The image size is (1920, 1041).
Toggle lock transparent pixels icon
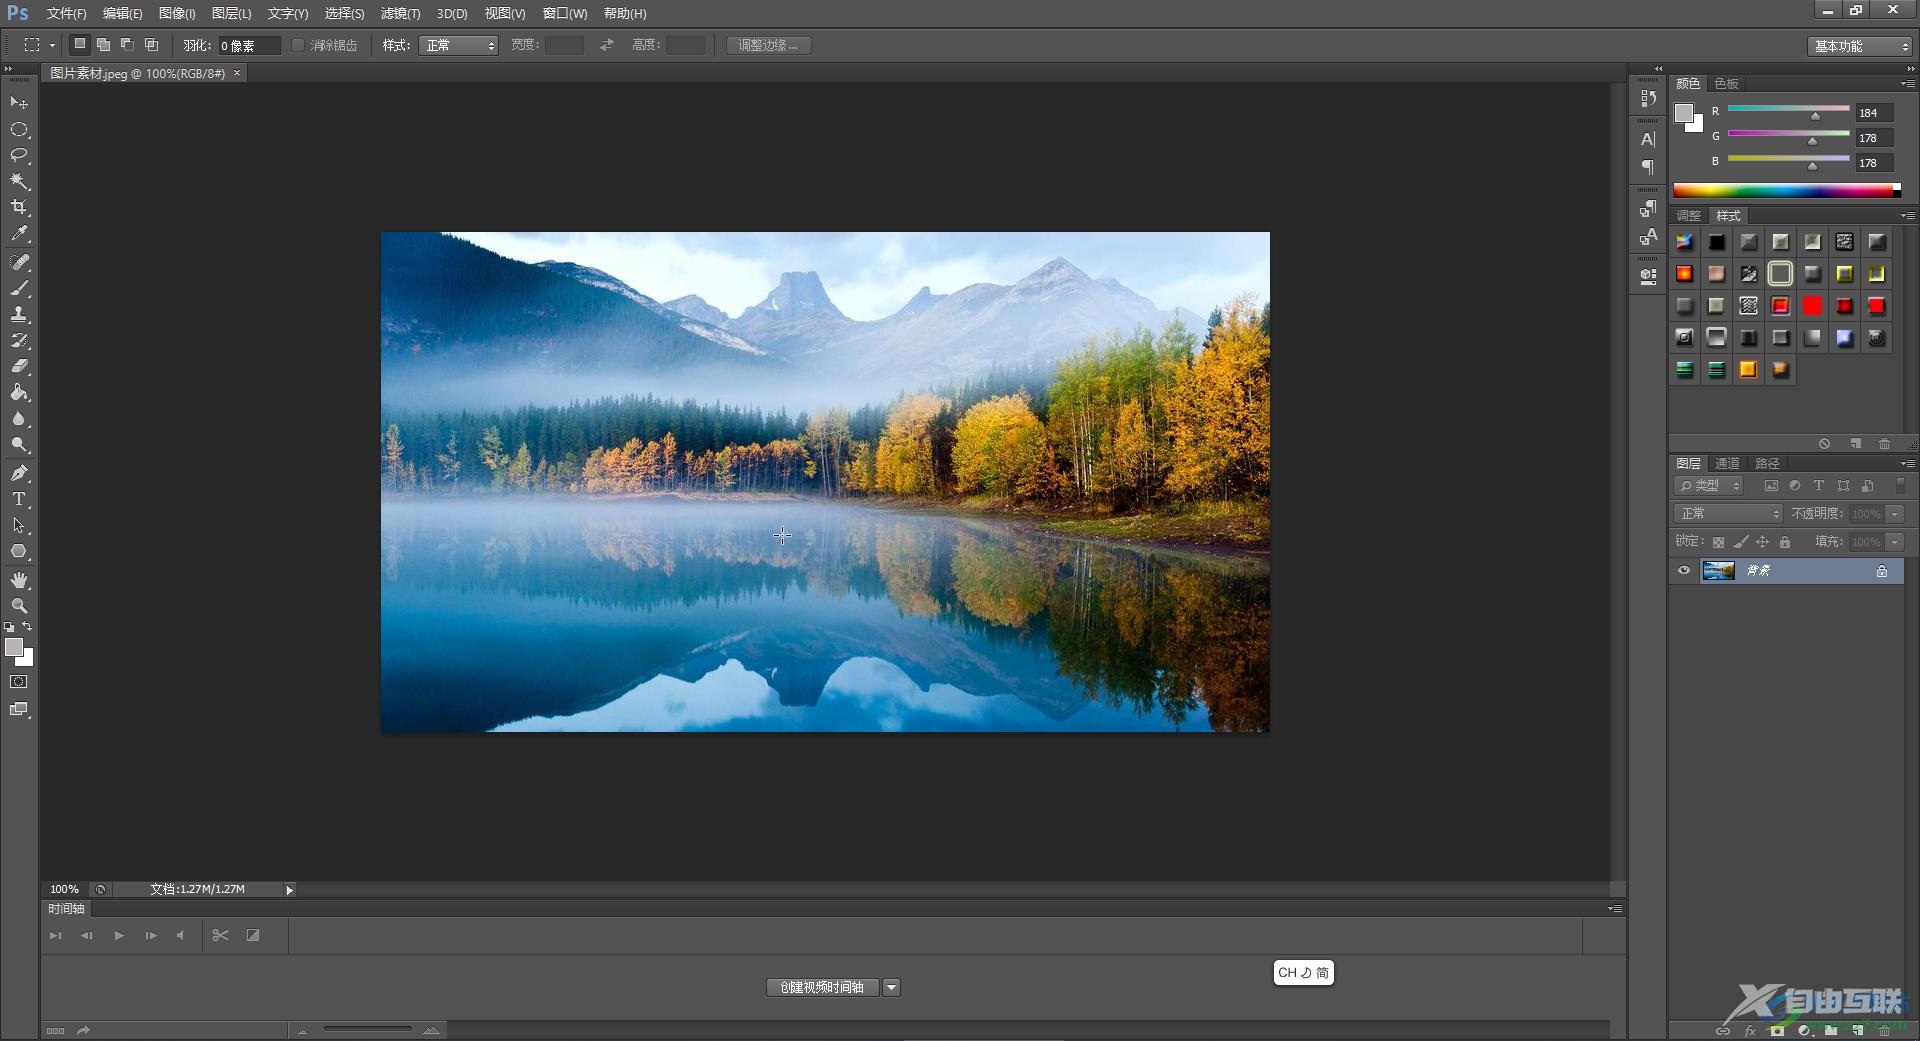point(1718,542)
